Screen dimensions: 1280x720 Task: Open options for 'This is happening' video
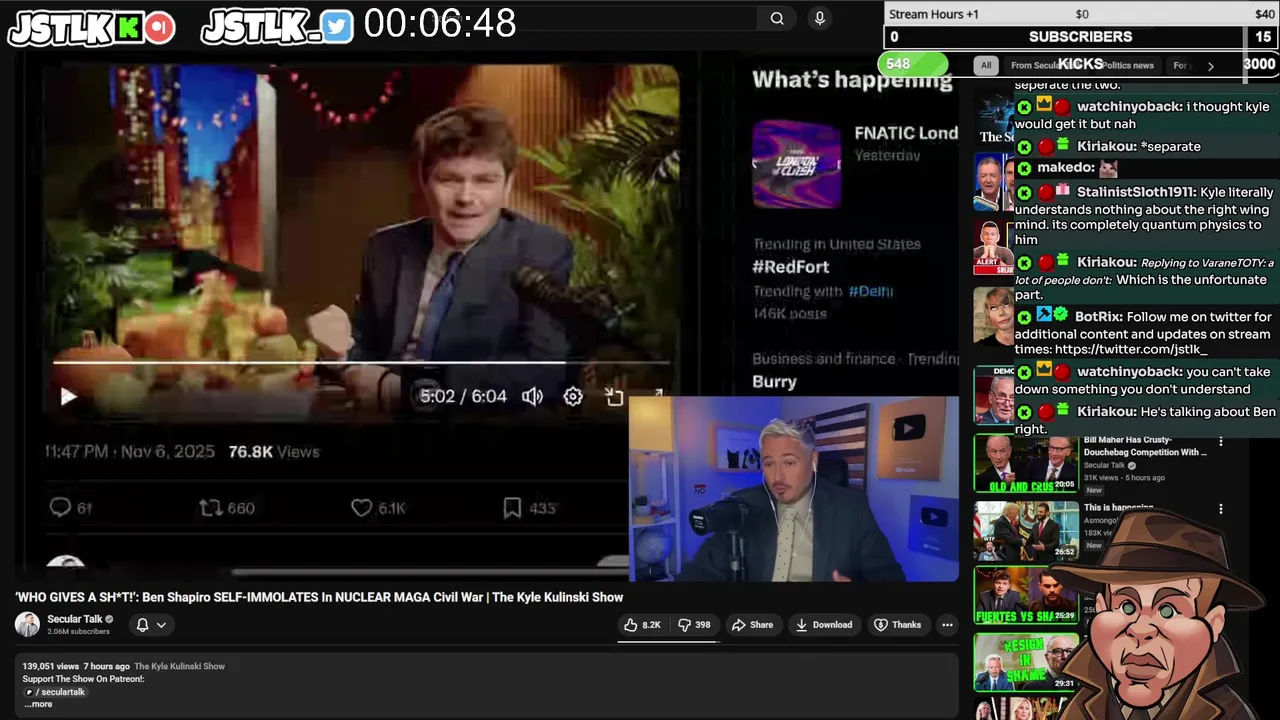click(x=1220, y=509)
